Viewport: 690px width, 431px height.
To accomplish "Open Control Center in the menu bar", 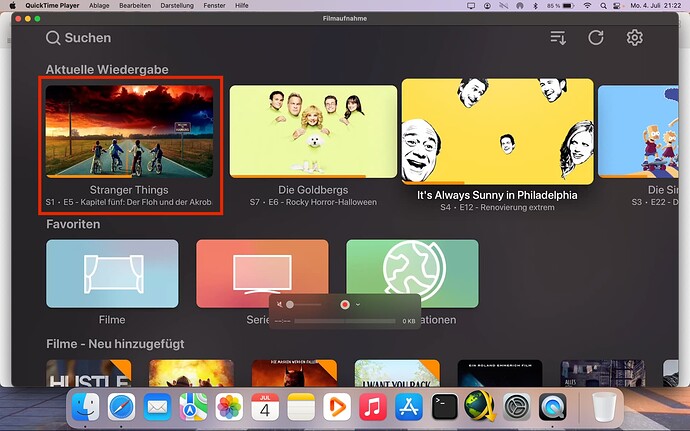I will tap(617, 6).
